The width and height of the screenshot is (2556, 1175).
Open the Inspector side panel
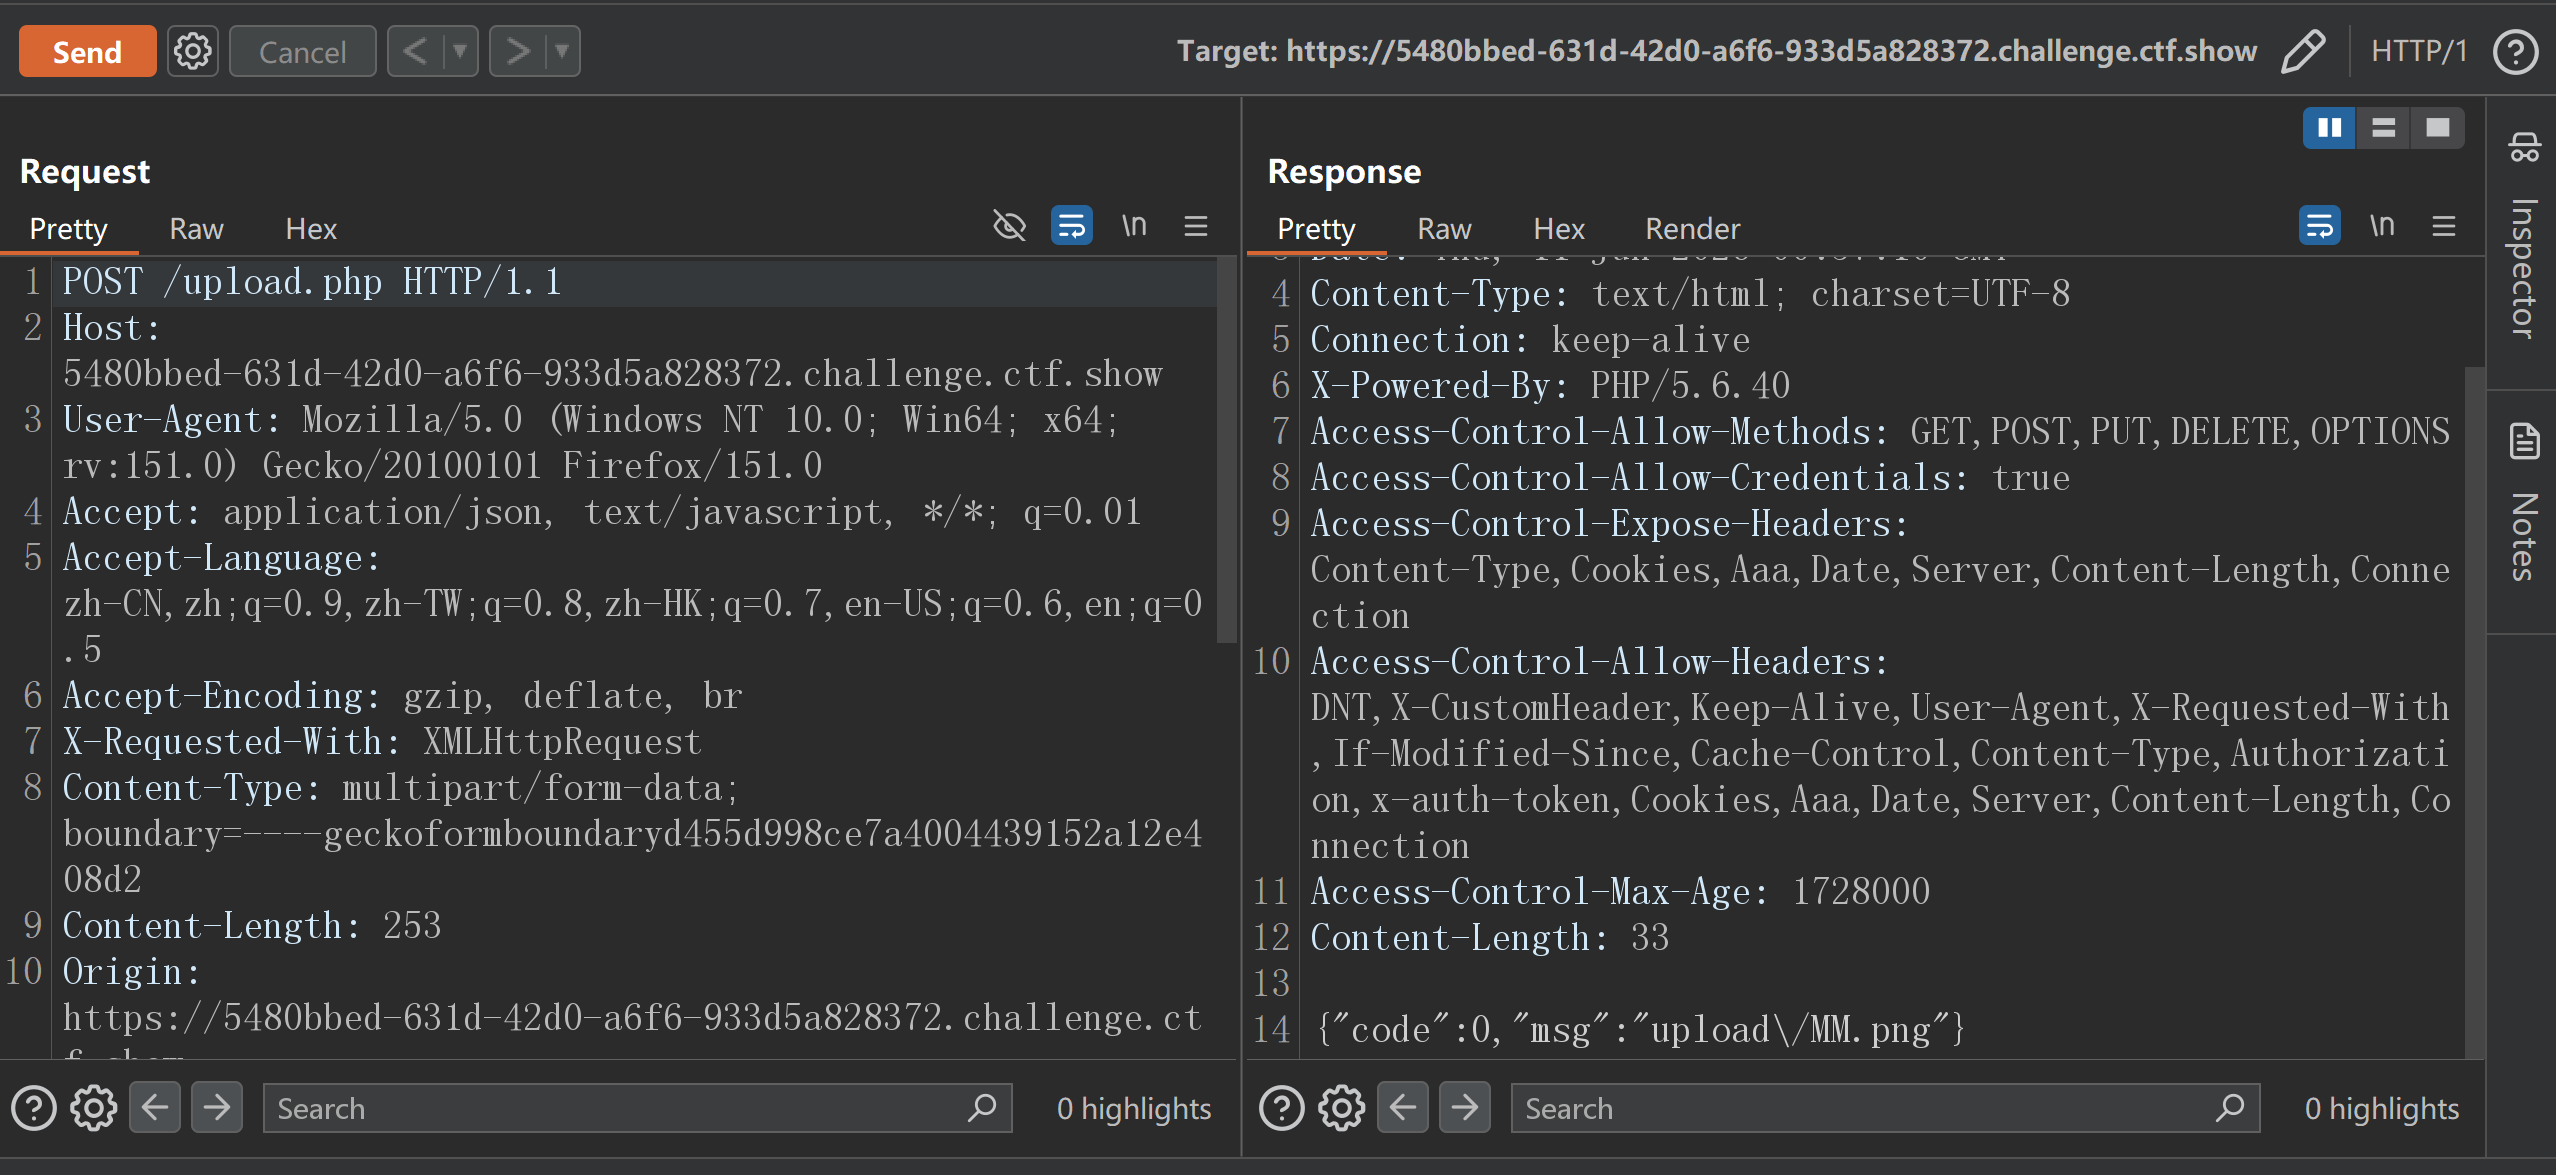tap(2523, 238)
